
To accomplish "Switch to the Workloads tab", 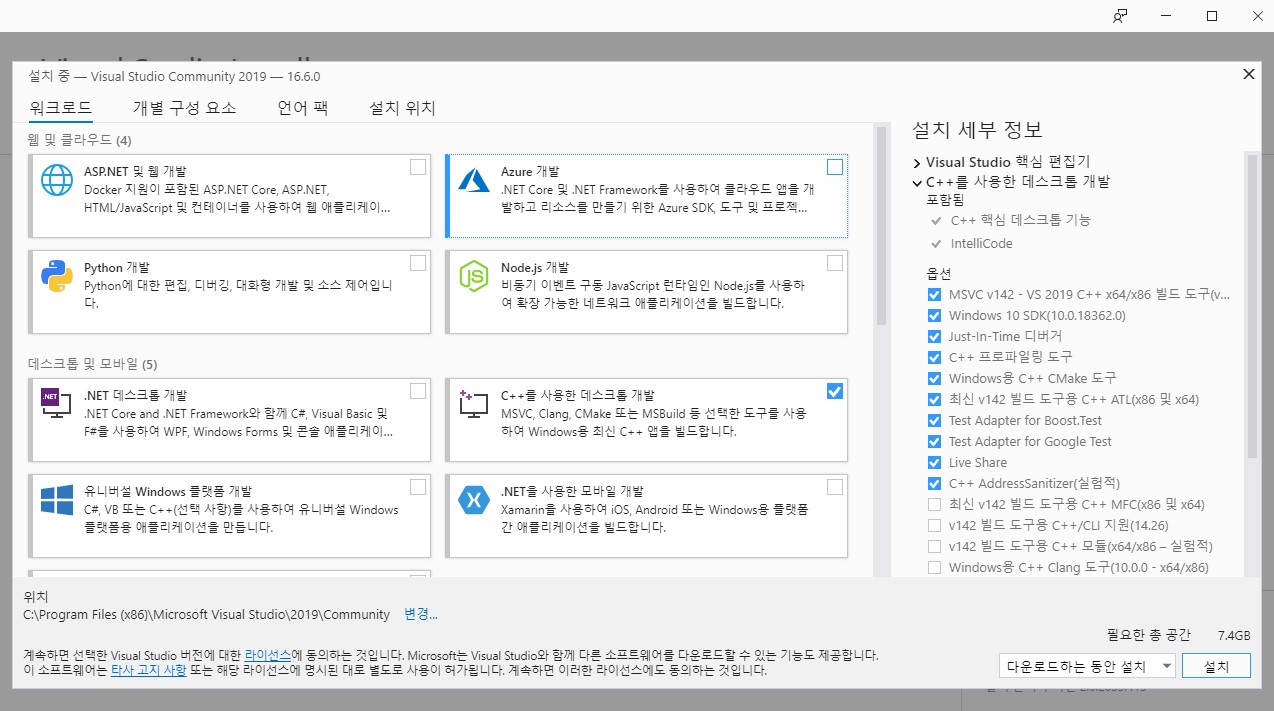I will pos(61,108).
